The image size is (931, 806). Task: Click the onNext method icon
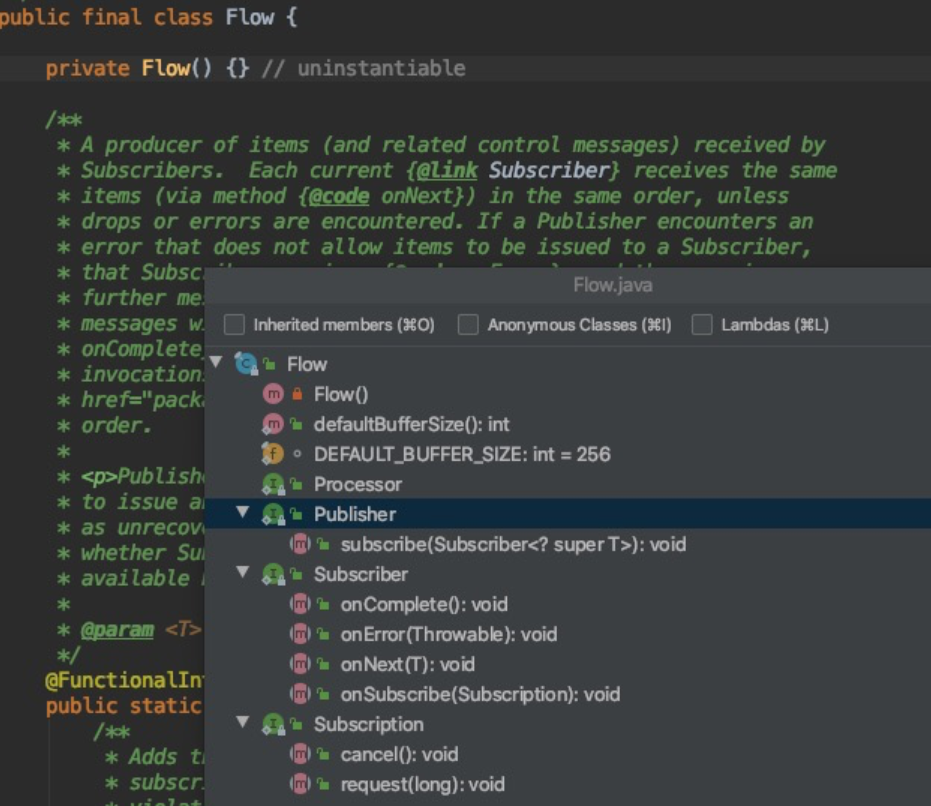[x=300, y=664]
